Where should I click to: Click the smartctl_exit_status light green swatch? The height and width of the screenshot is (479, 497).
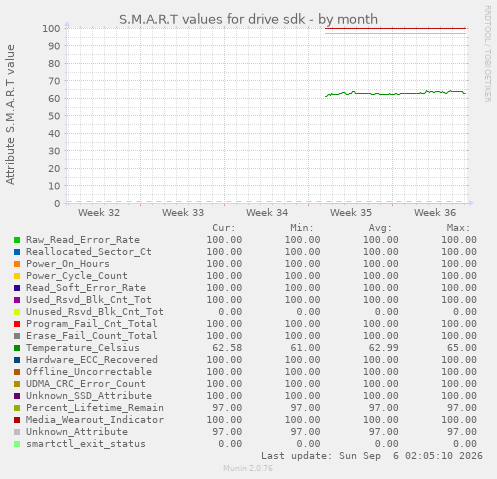point(17,444)
